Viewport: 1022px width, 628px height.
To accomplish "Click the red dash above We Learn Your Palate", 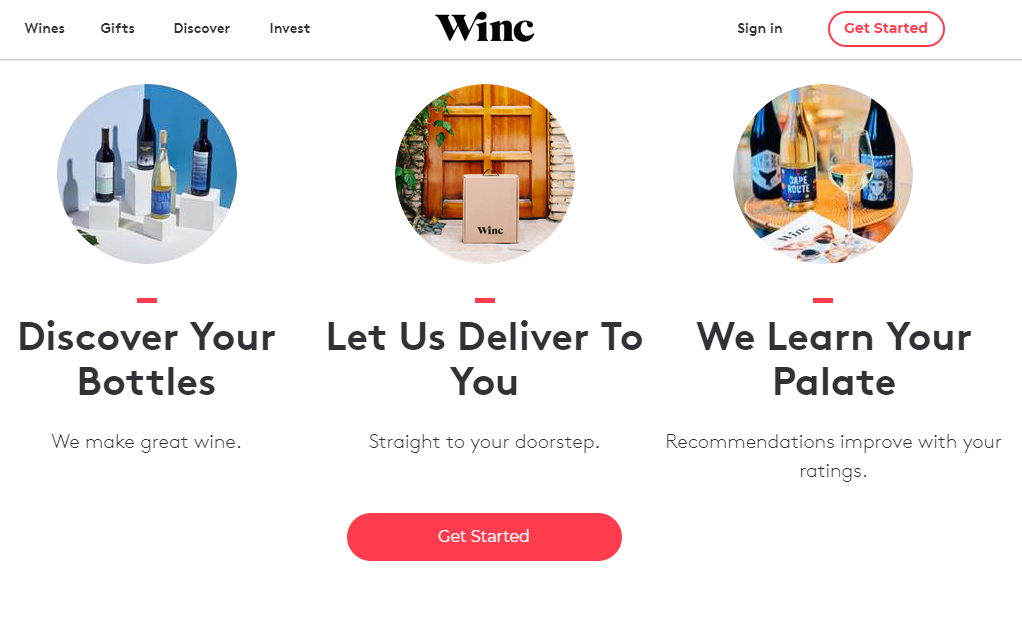I will 823,300.
